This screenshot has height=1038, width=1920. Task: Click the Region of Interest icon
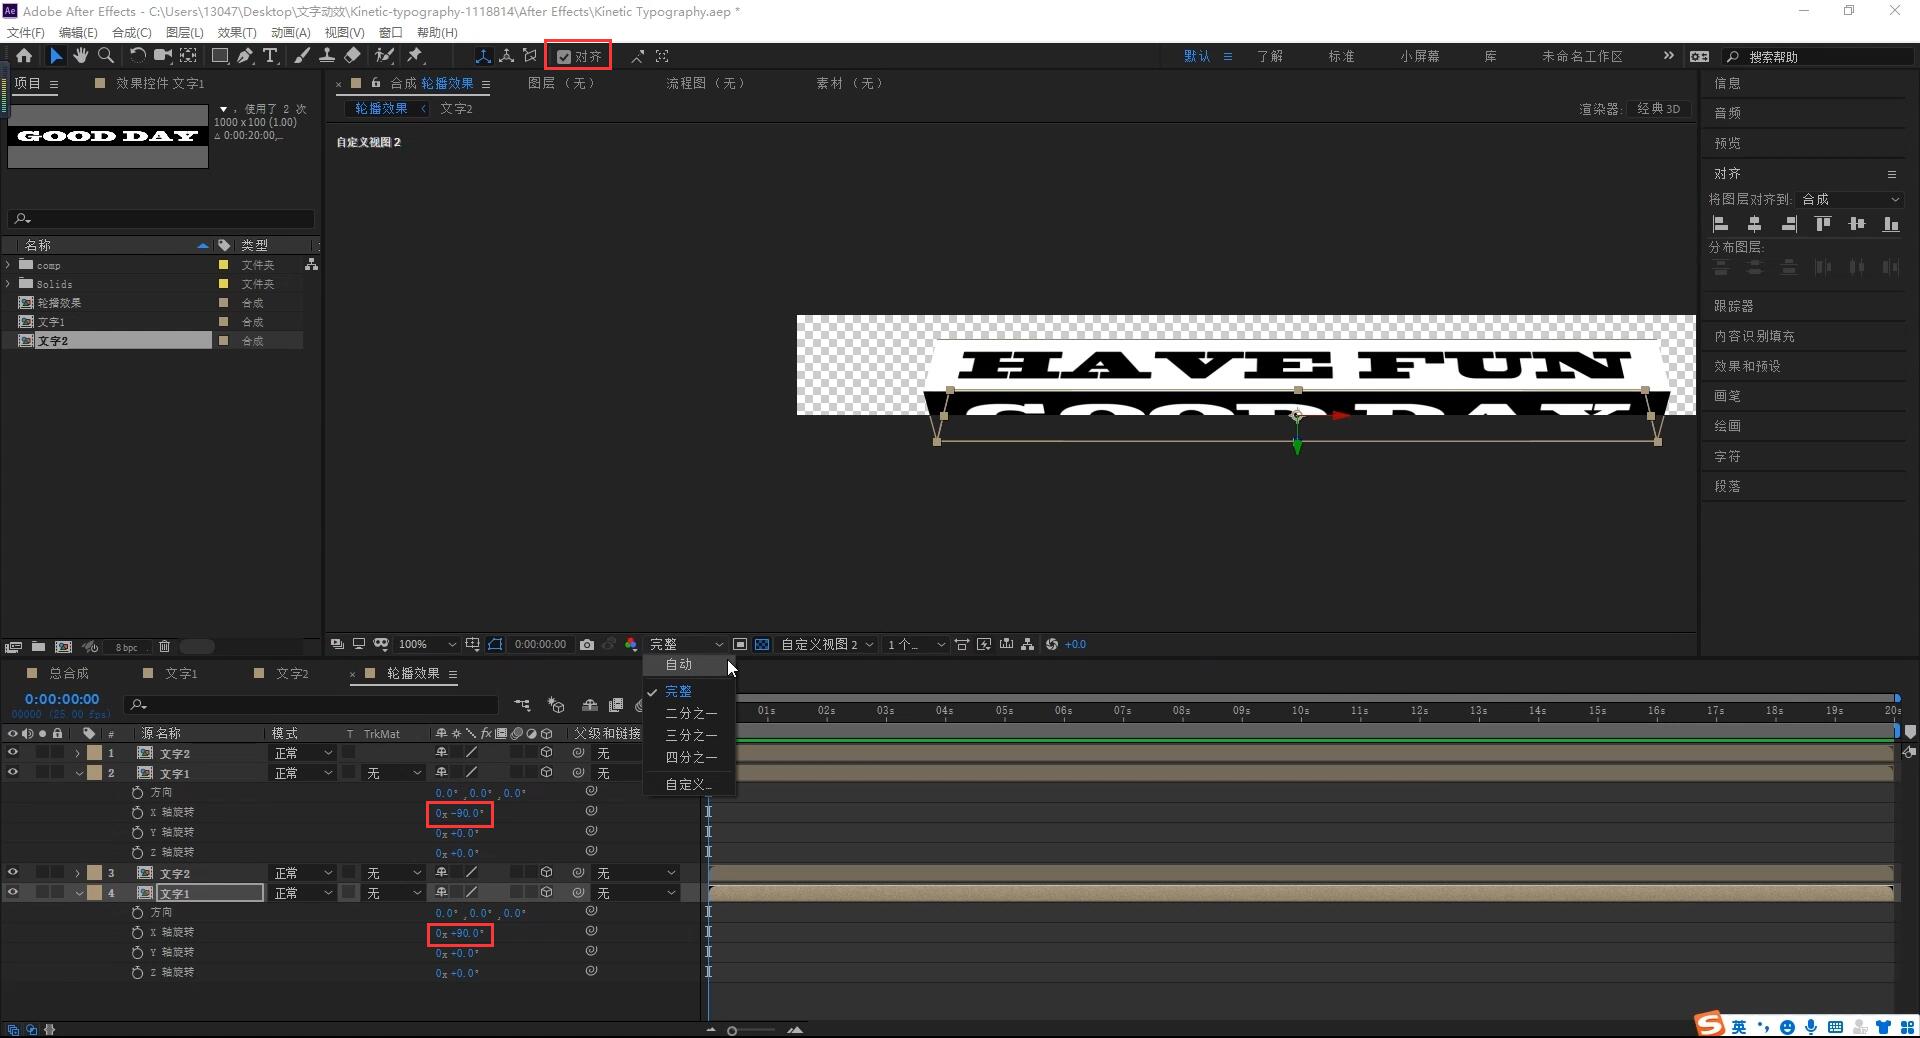click(740, 645)
